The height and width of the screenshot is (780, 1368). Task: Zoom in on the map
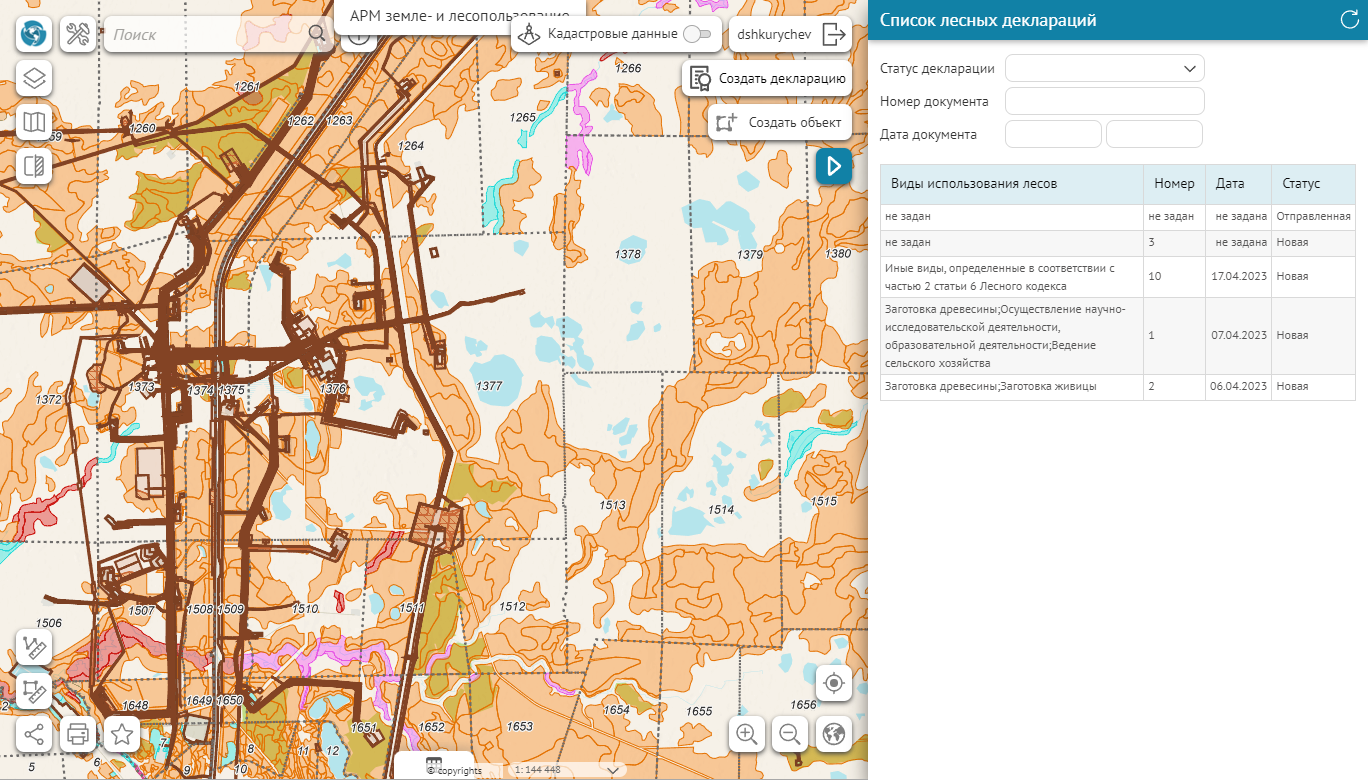(x=746, y=734)
